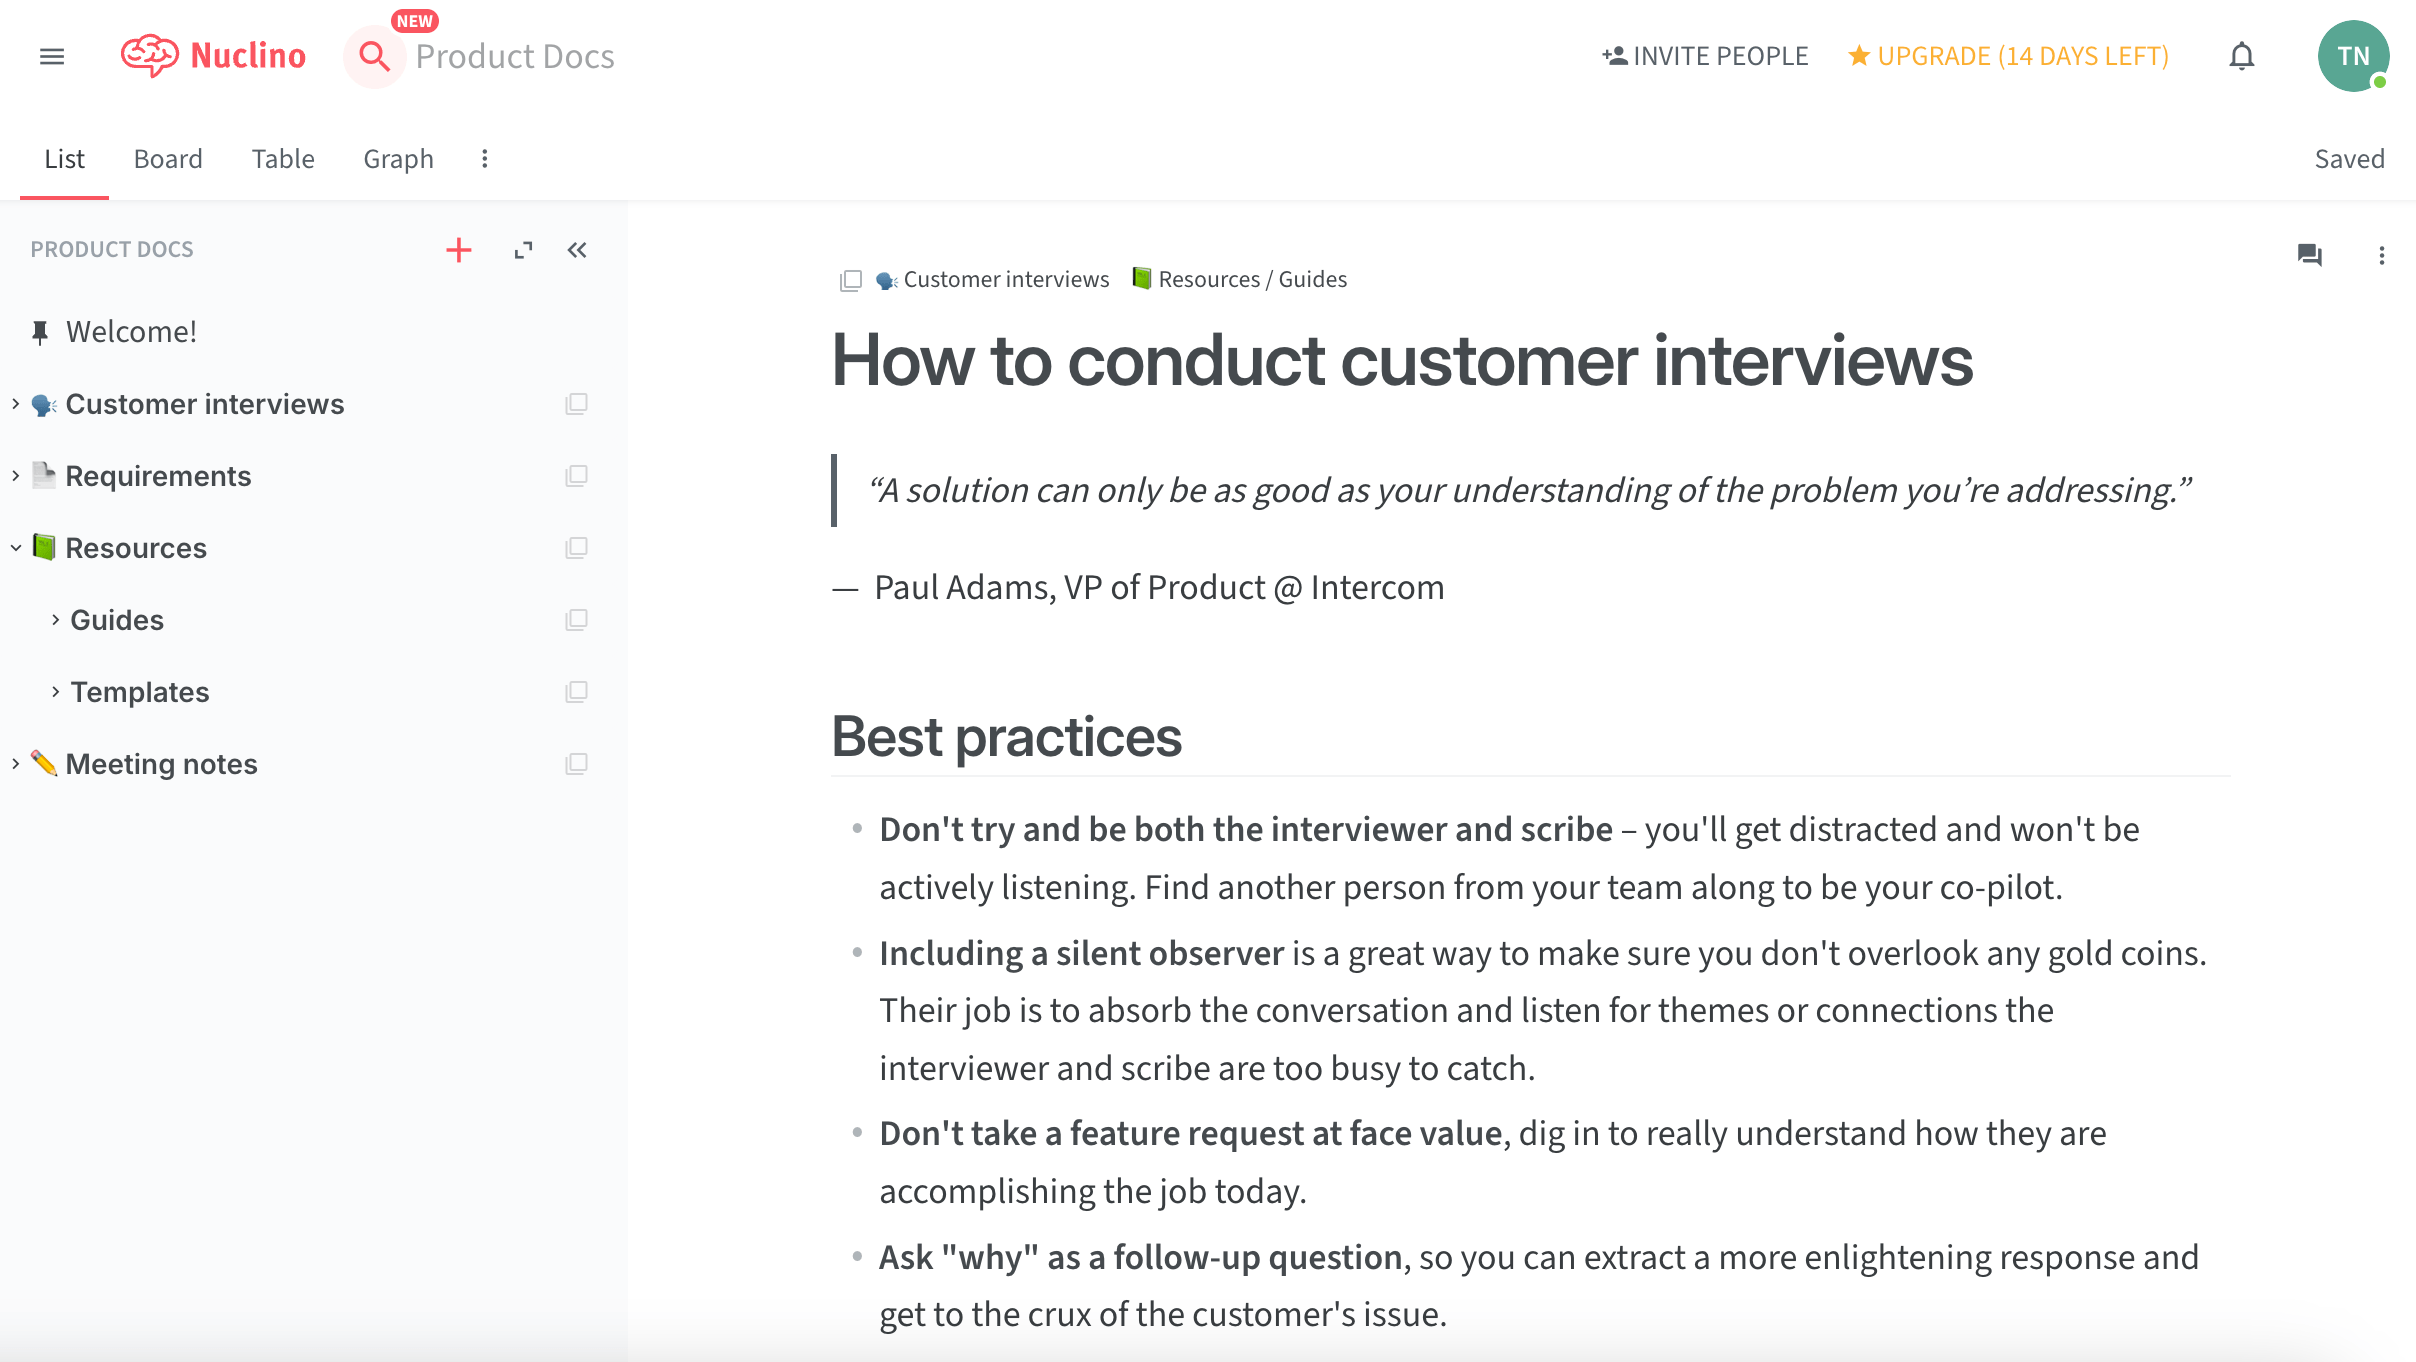
Task: Click the user avatar icon TN
Action: (x=2353, y=55)
